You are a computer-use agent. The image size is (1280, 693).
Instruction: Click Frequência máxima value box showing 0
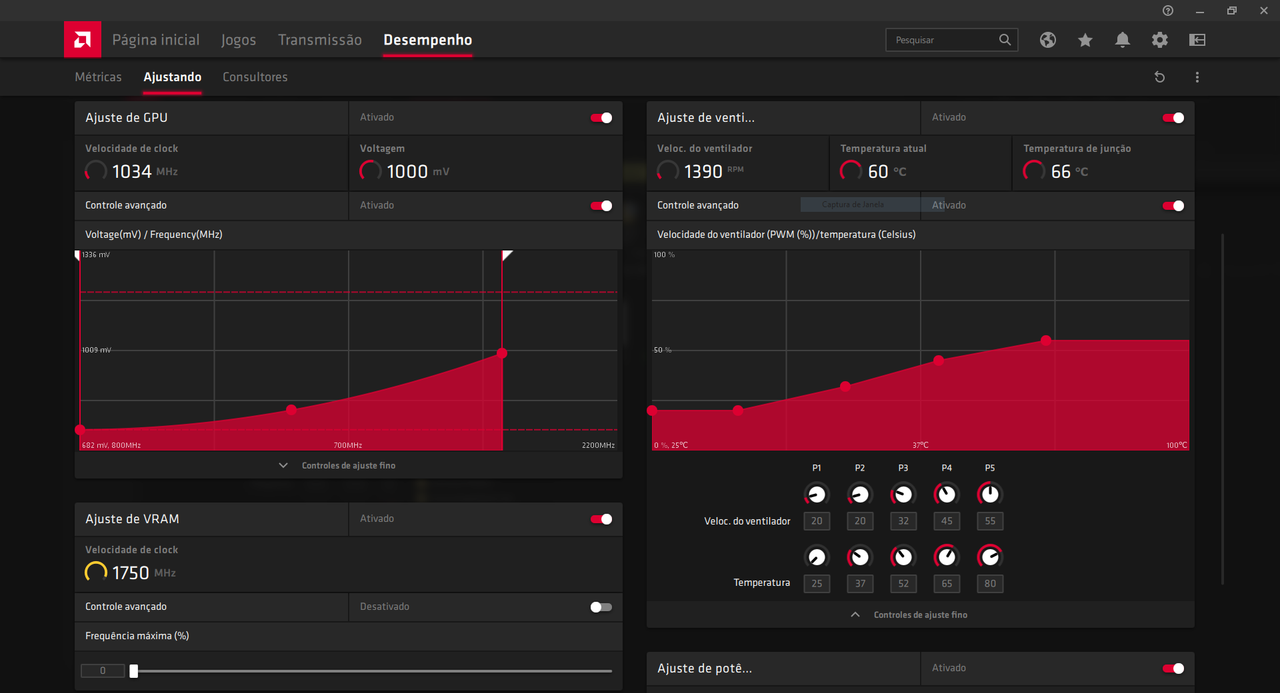click(x=103, y=671)
